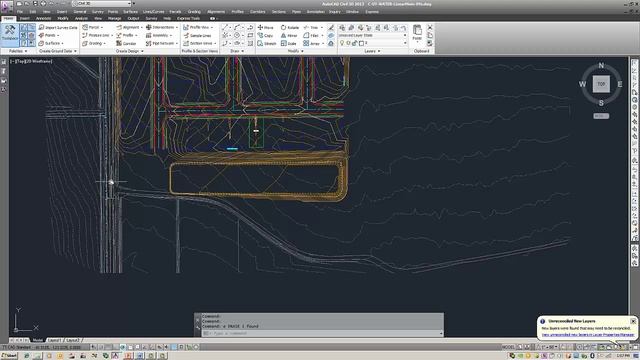Screen dimensions: 640x360
Task: Open the workspace selector dropdown
Action: 102,4
